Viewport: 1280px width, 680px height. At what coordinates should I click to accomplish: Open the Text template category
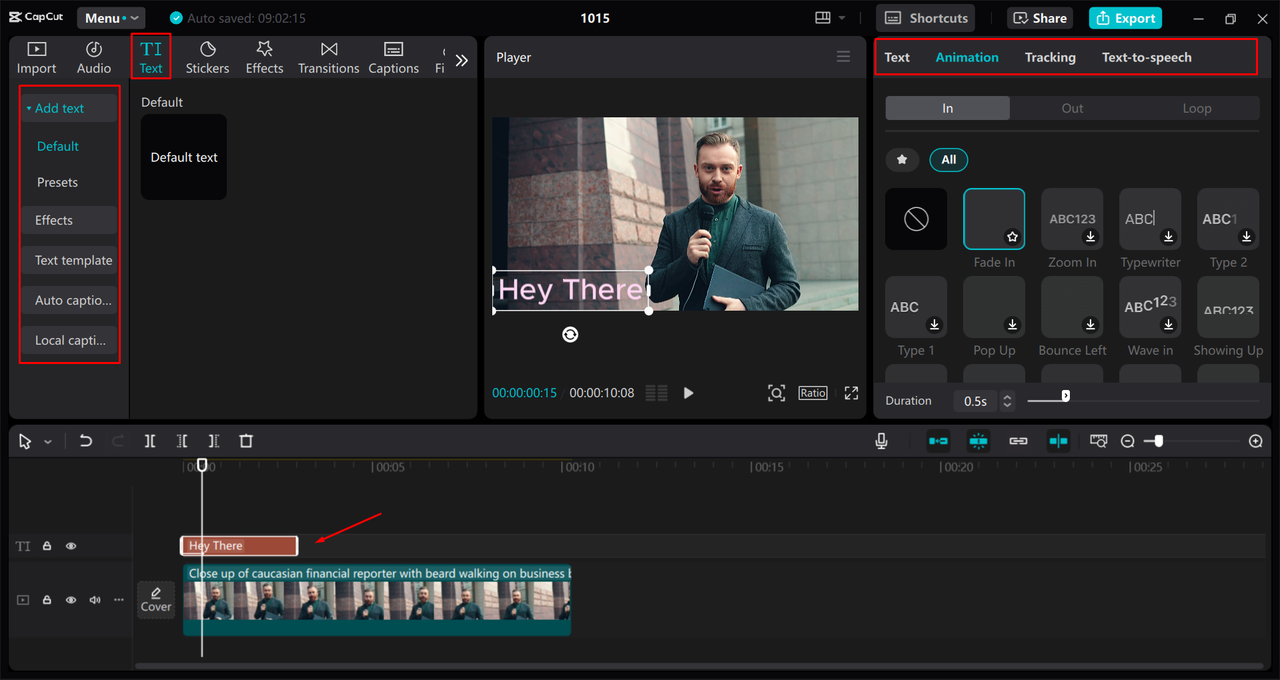click(x=68, y=260)
